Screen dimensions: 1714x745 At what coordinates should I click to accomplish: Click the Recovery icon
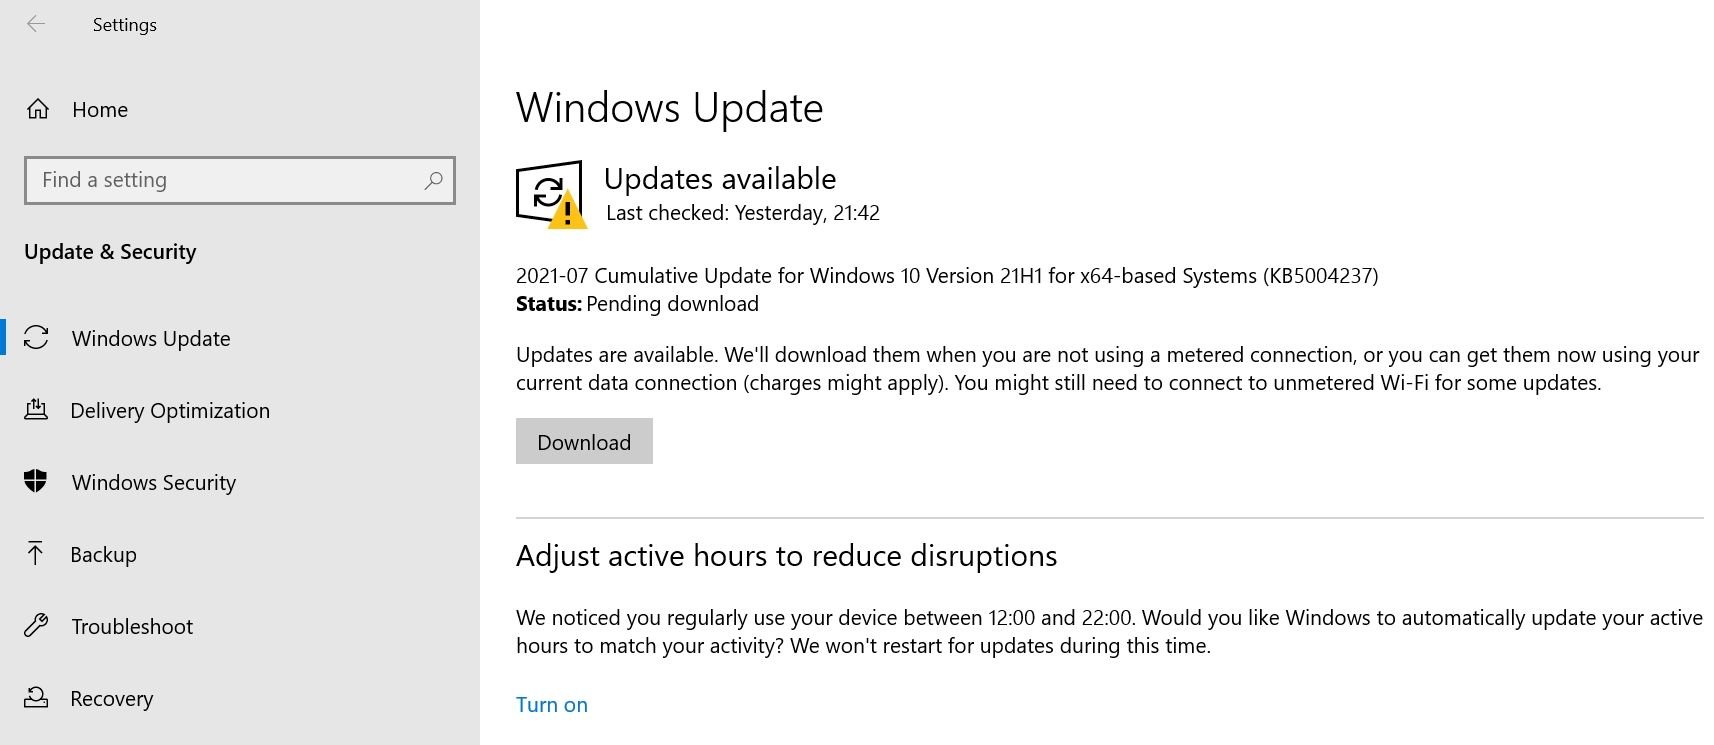pyautogui.click(x=36, y=698)
